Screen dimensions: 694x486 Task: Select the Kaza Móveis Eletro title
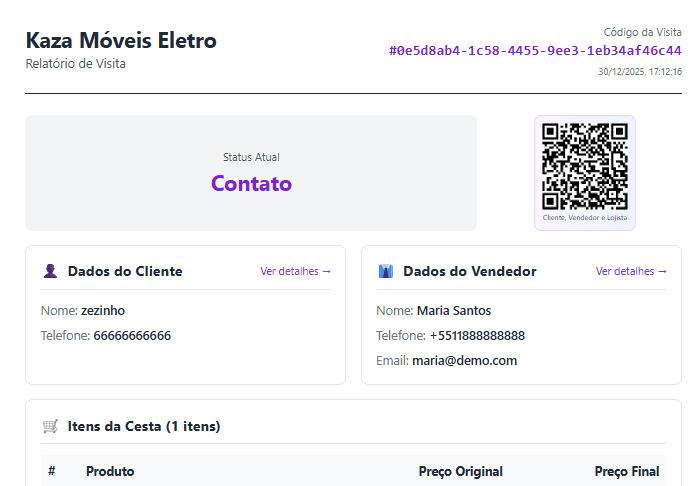pos(121,41)
